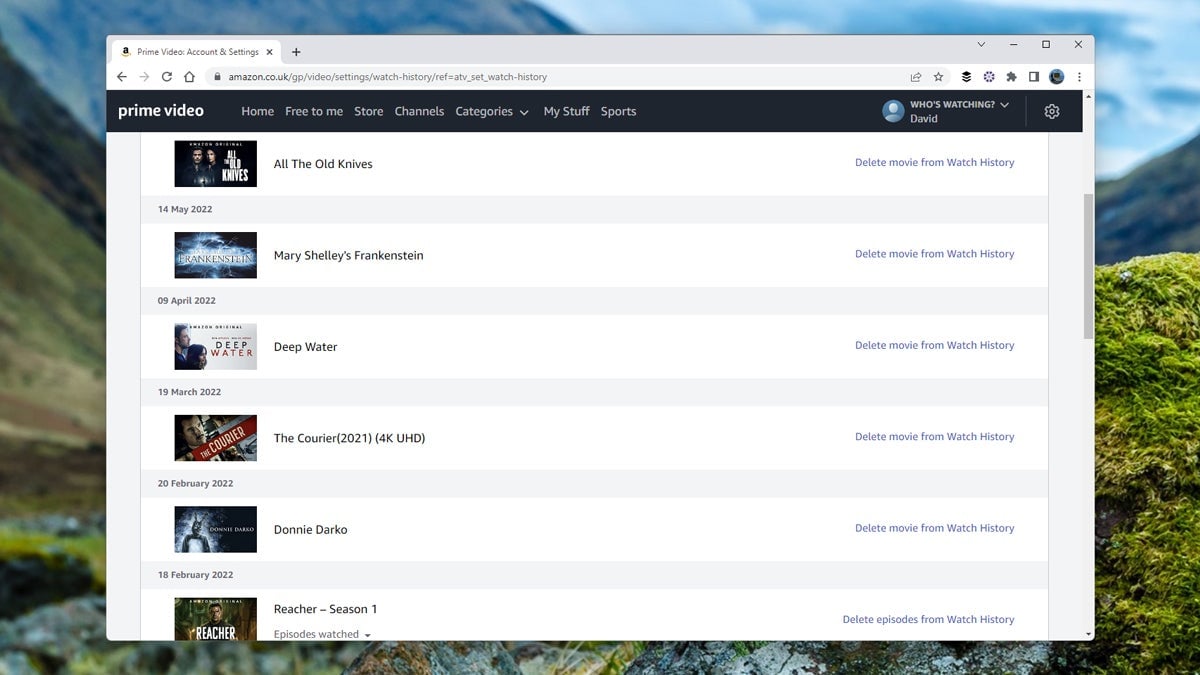1200x675 pixels.
Task: Click the browser back arrow
Action: pyautogui.click(x=121, y=76)
